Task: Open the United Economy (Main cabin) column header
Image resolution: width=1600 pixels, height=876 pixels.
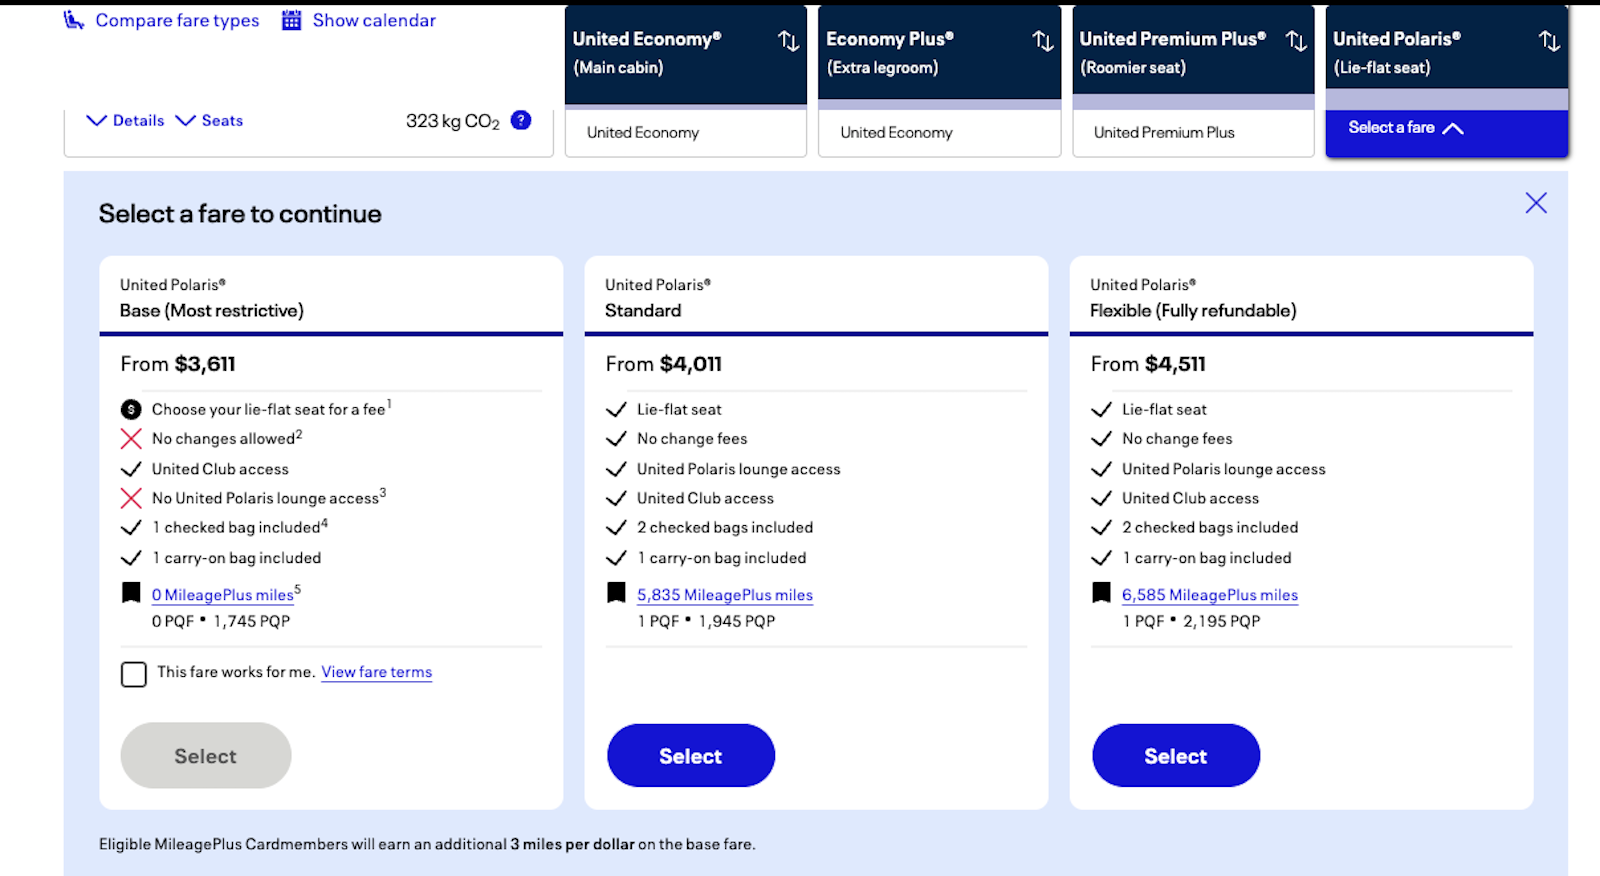Action: (686, 53)
